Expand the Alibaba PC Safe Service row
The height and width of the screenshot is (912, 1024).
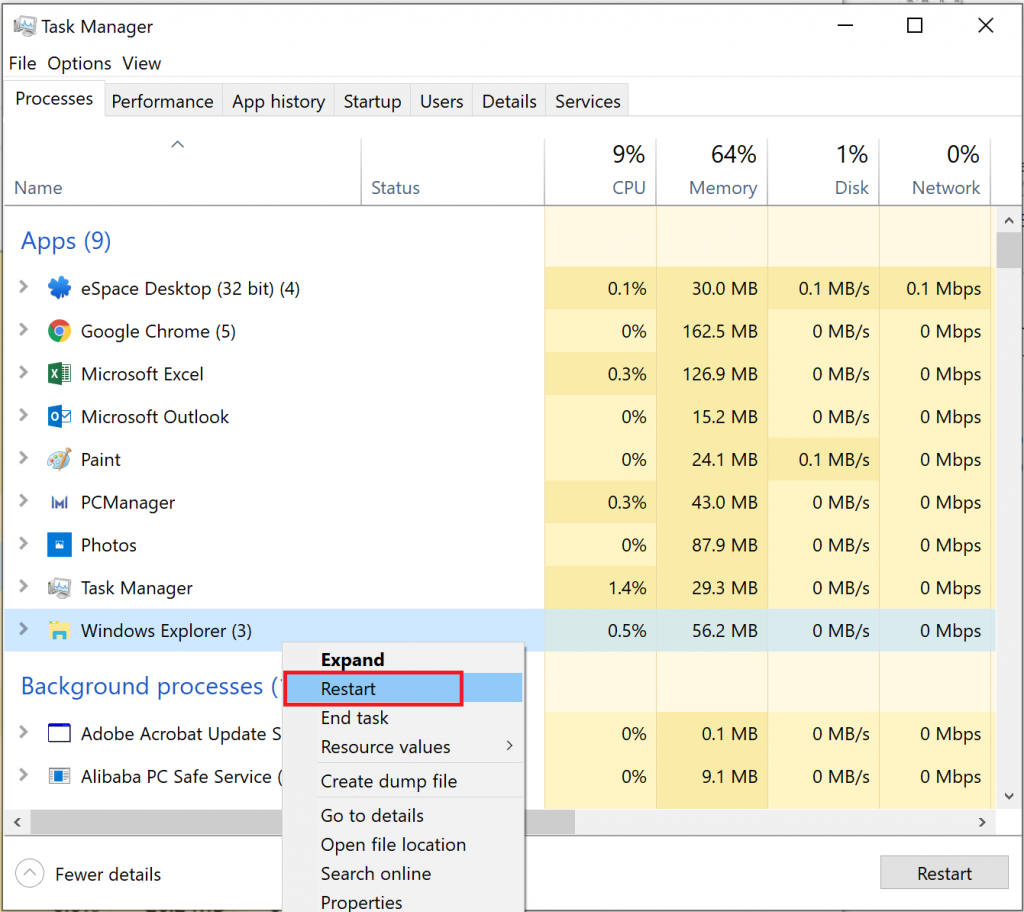click(x=24, y=775)
